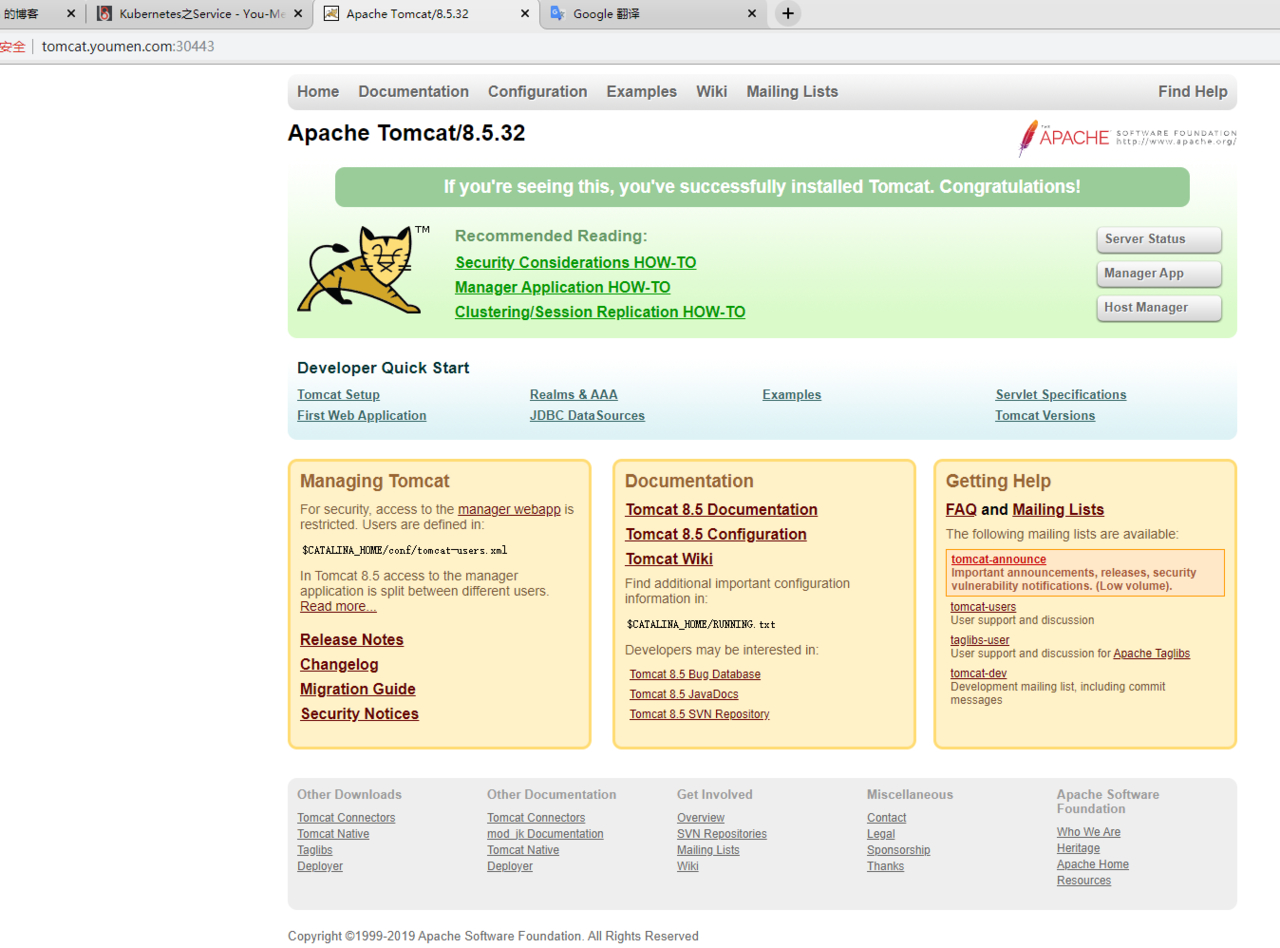The image size is (1280, 948).
Task: Click the Tomcat cat logo image
Action: [364, 269]
